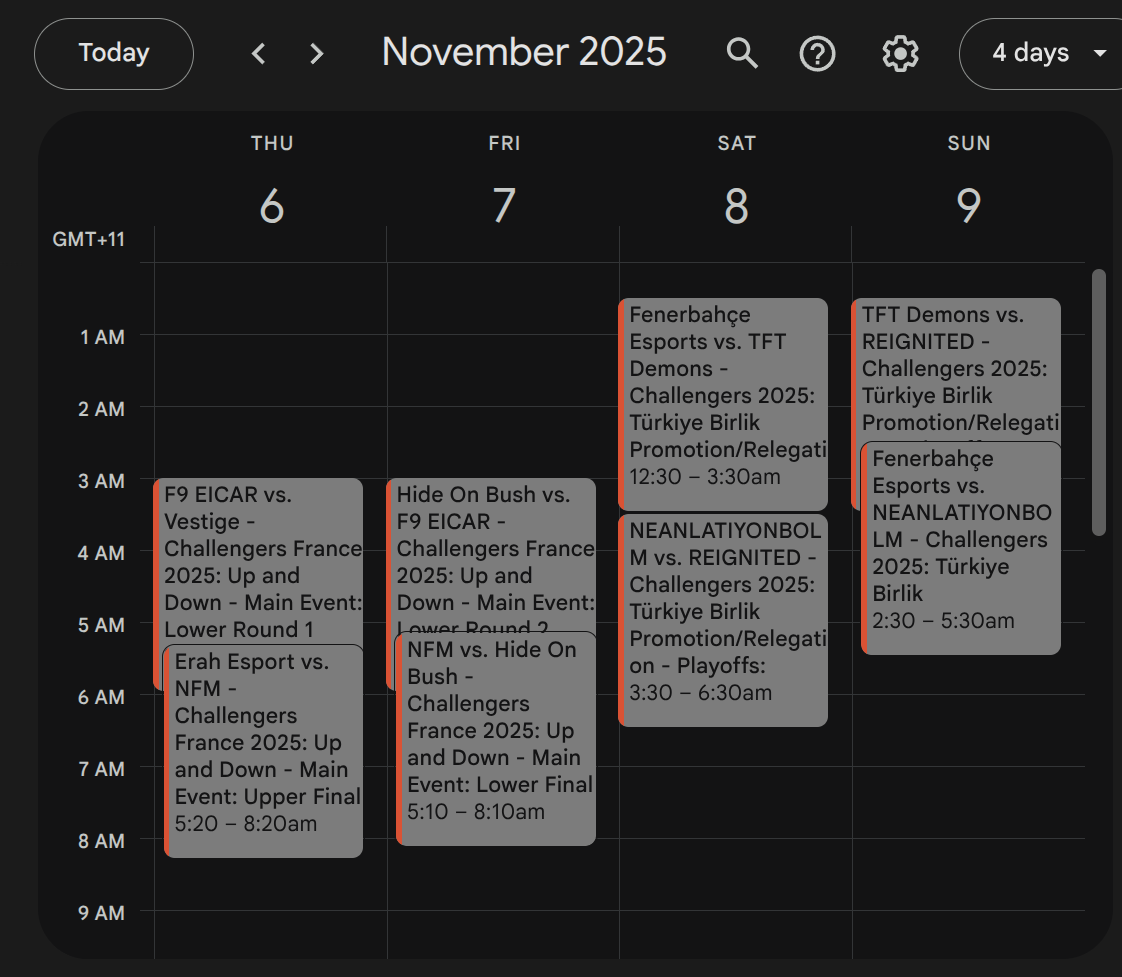The image size is (1122, 977).
Task: Open Hide On Bush vs. F9 EICAR event
Action: coord(494,548)
